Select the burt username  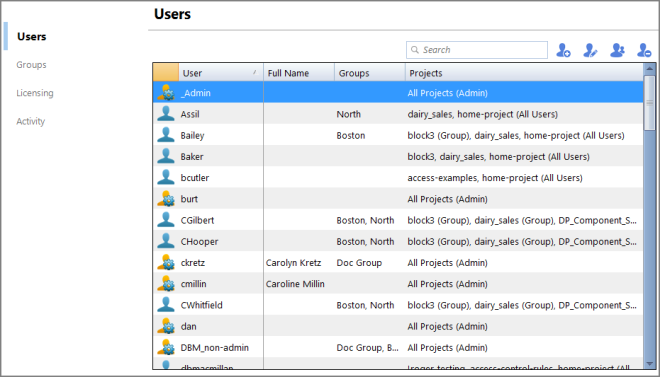point(189,199)
